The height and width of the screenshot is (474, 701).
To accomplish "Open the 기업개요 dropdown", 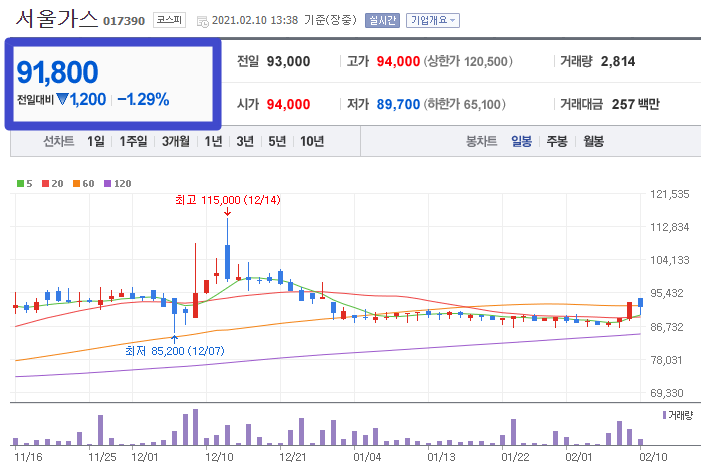I will pos(432,21).
